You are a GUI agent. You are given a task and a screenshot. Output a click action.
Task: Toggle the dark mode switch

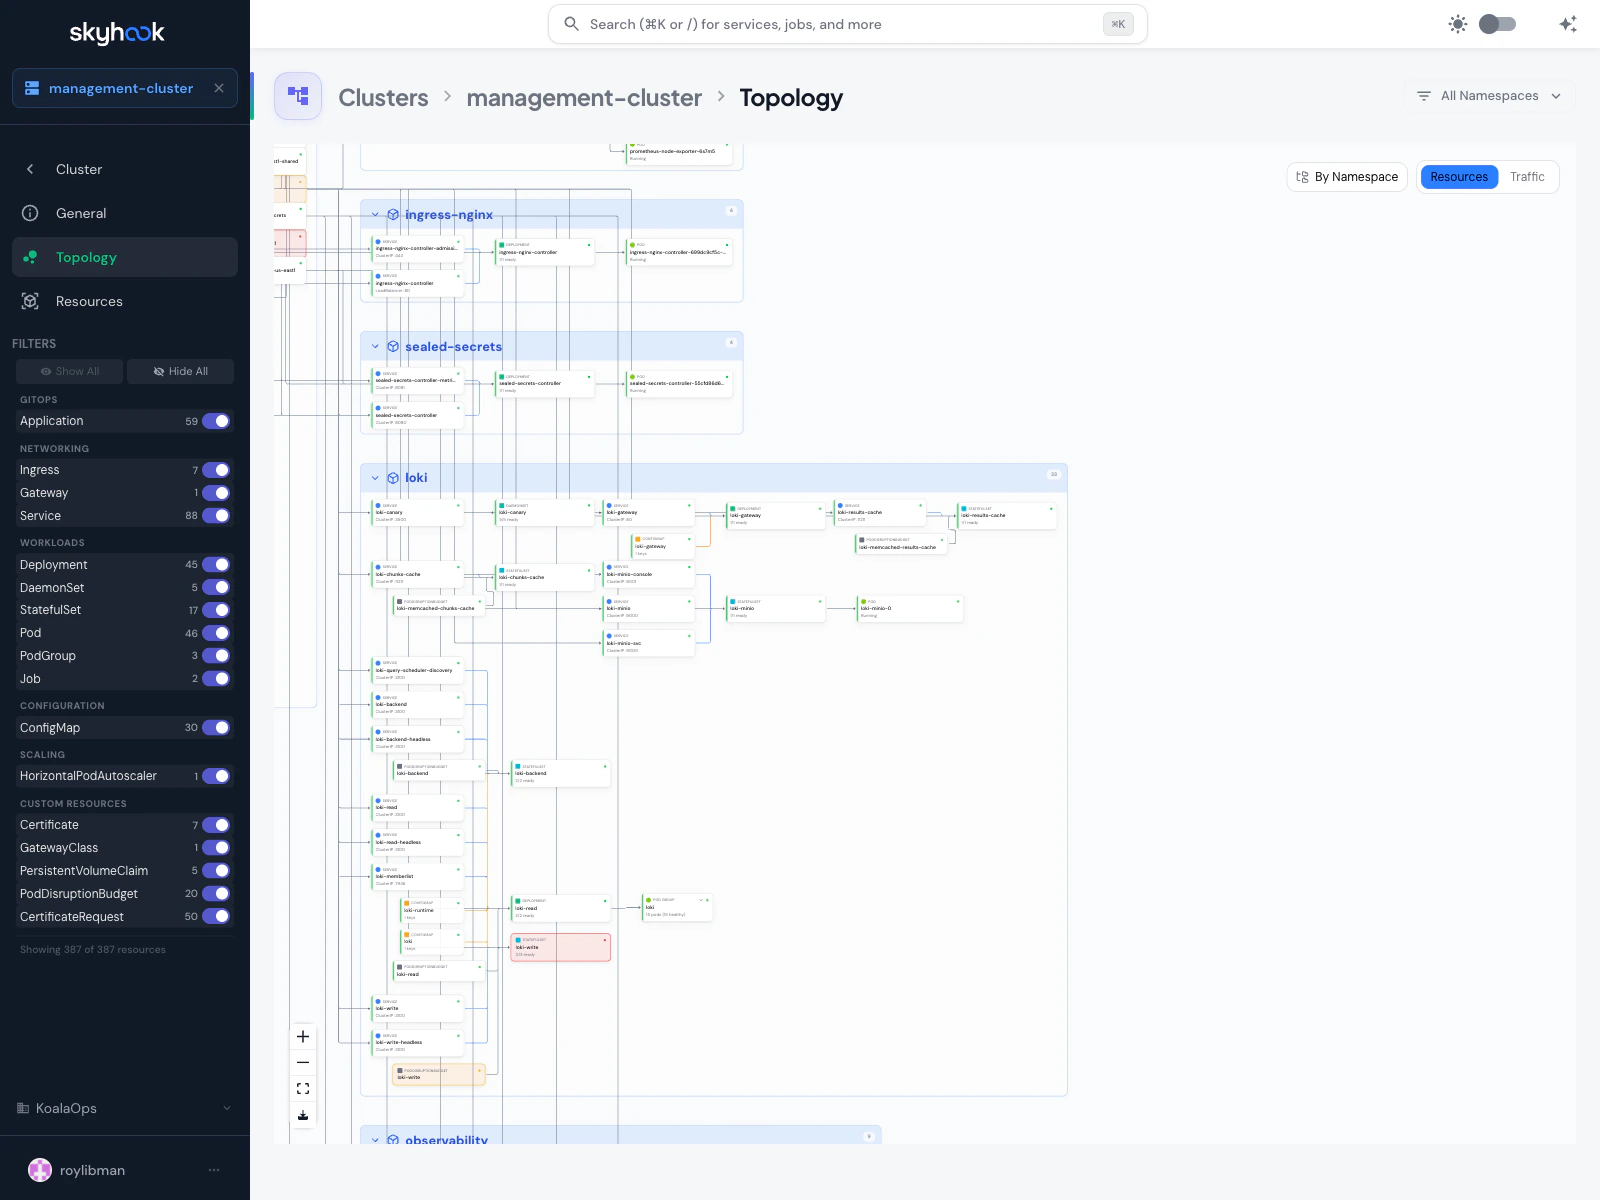point(1498,23)
